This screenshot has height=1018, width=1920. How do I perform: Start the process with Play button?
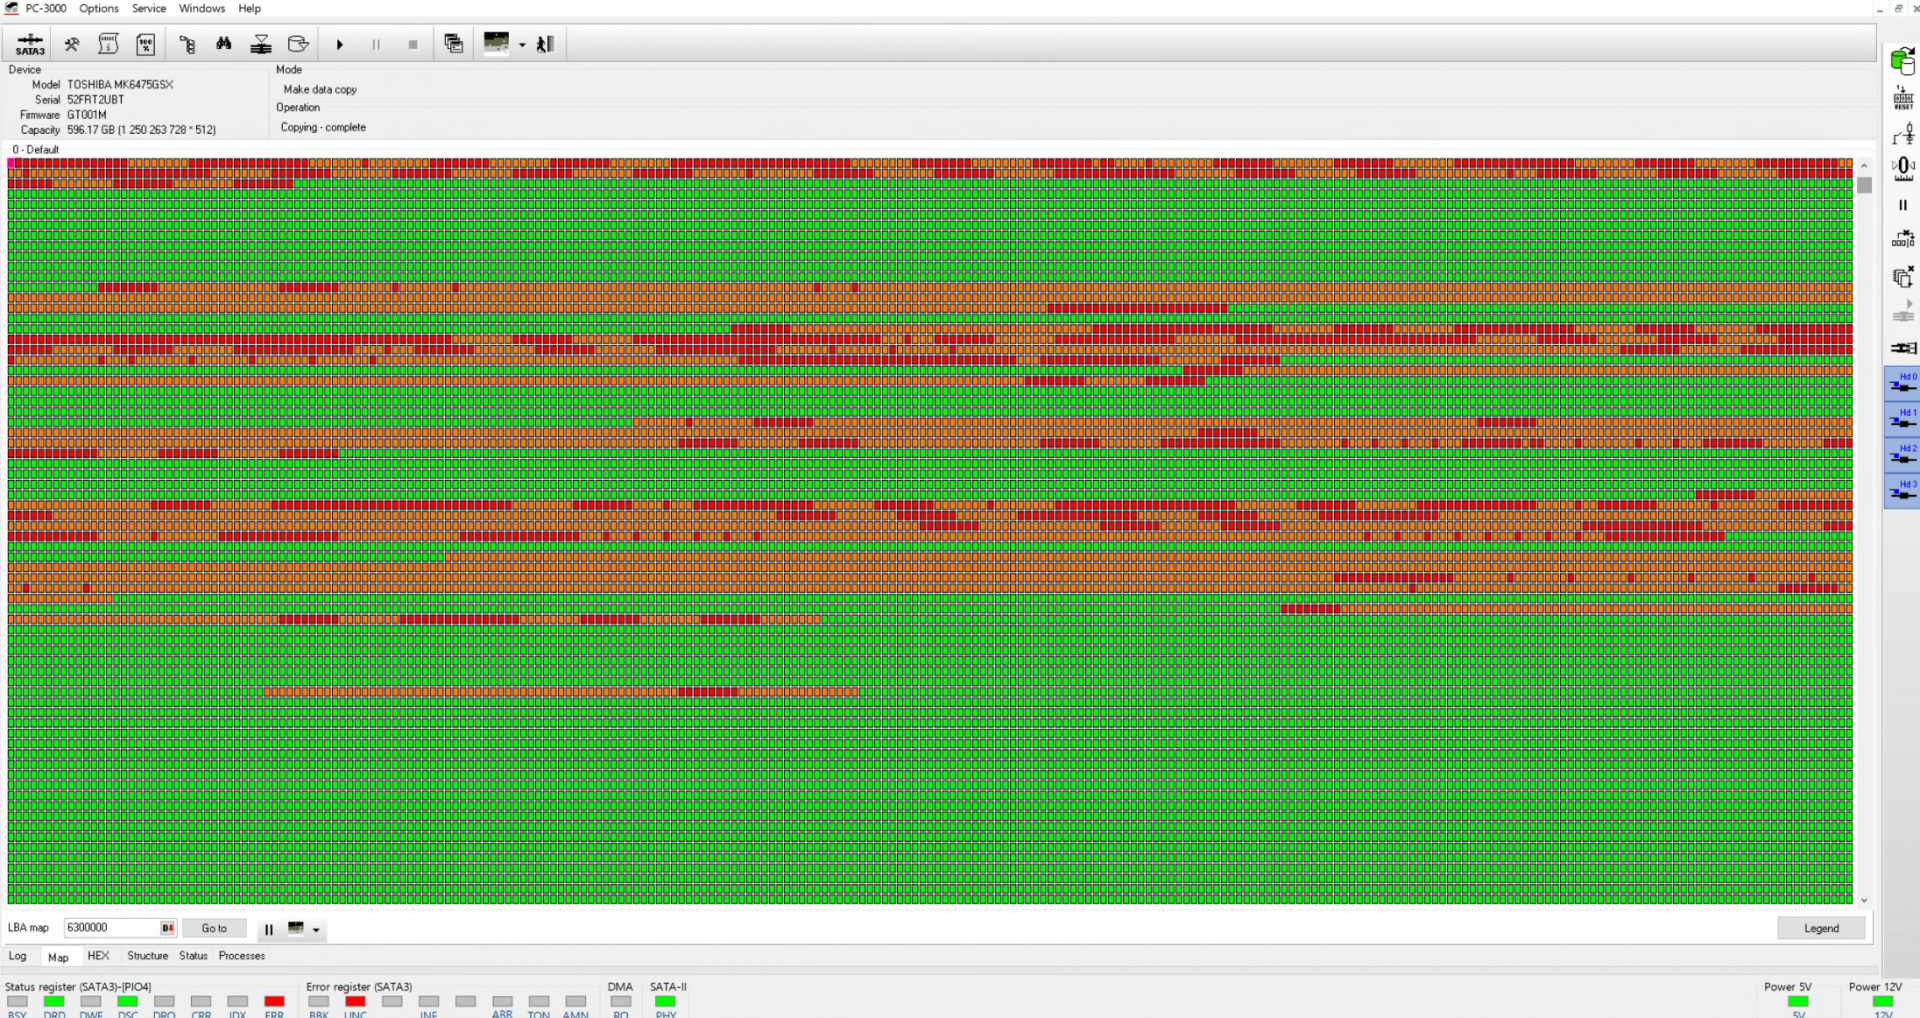tap(340, 44)
